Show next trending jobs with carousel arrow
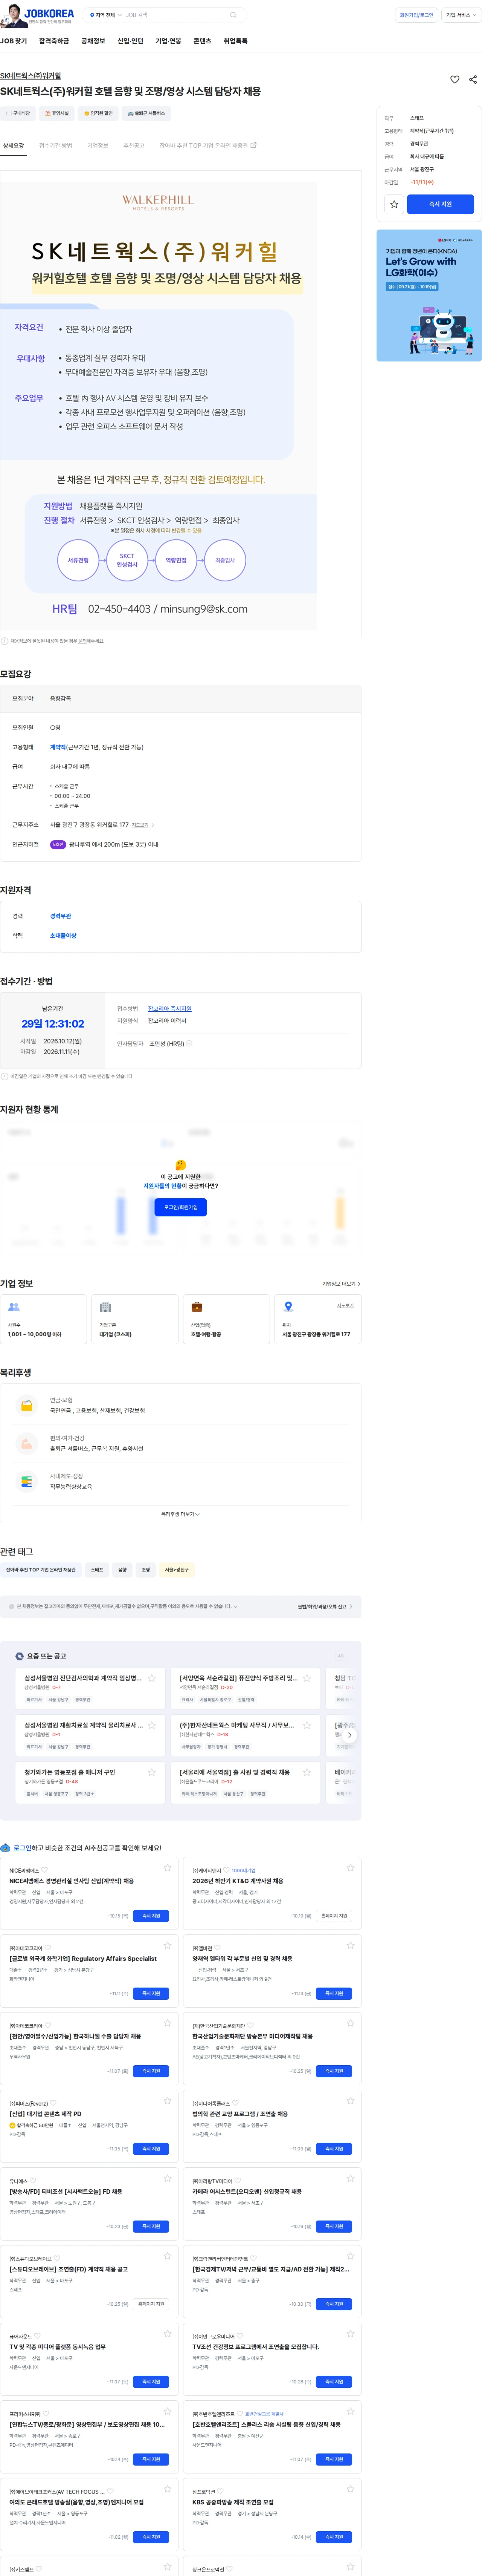 [x=349, y=1735]
